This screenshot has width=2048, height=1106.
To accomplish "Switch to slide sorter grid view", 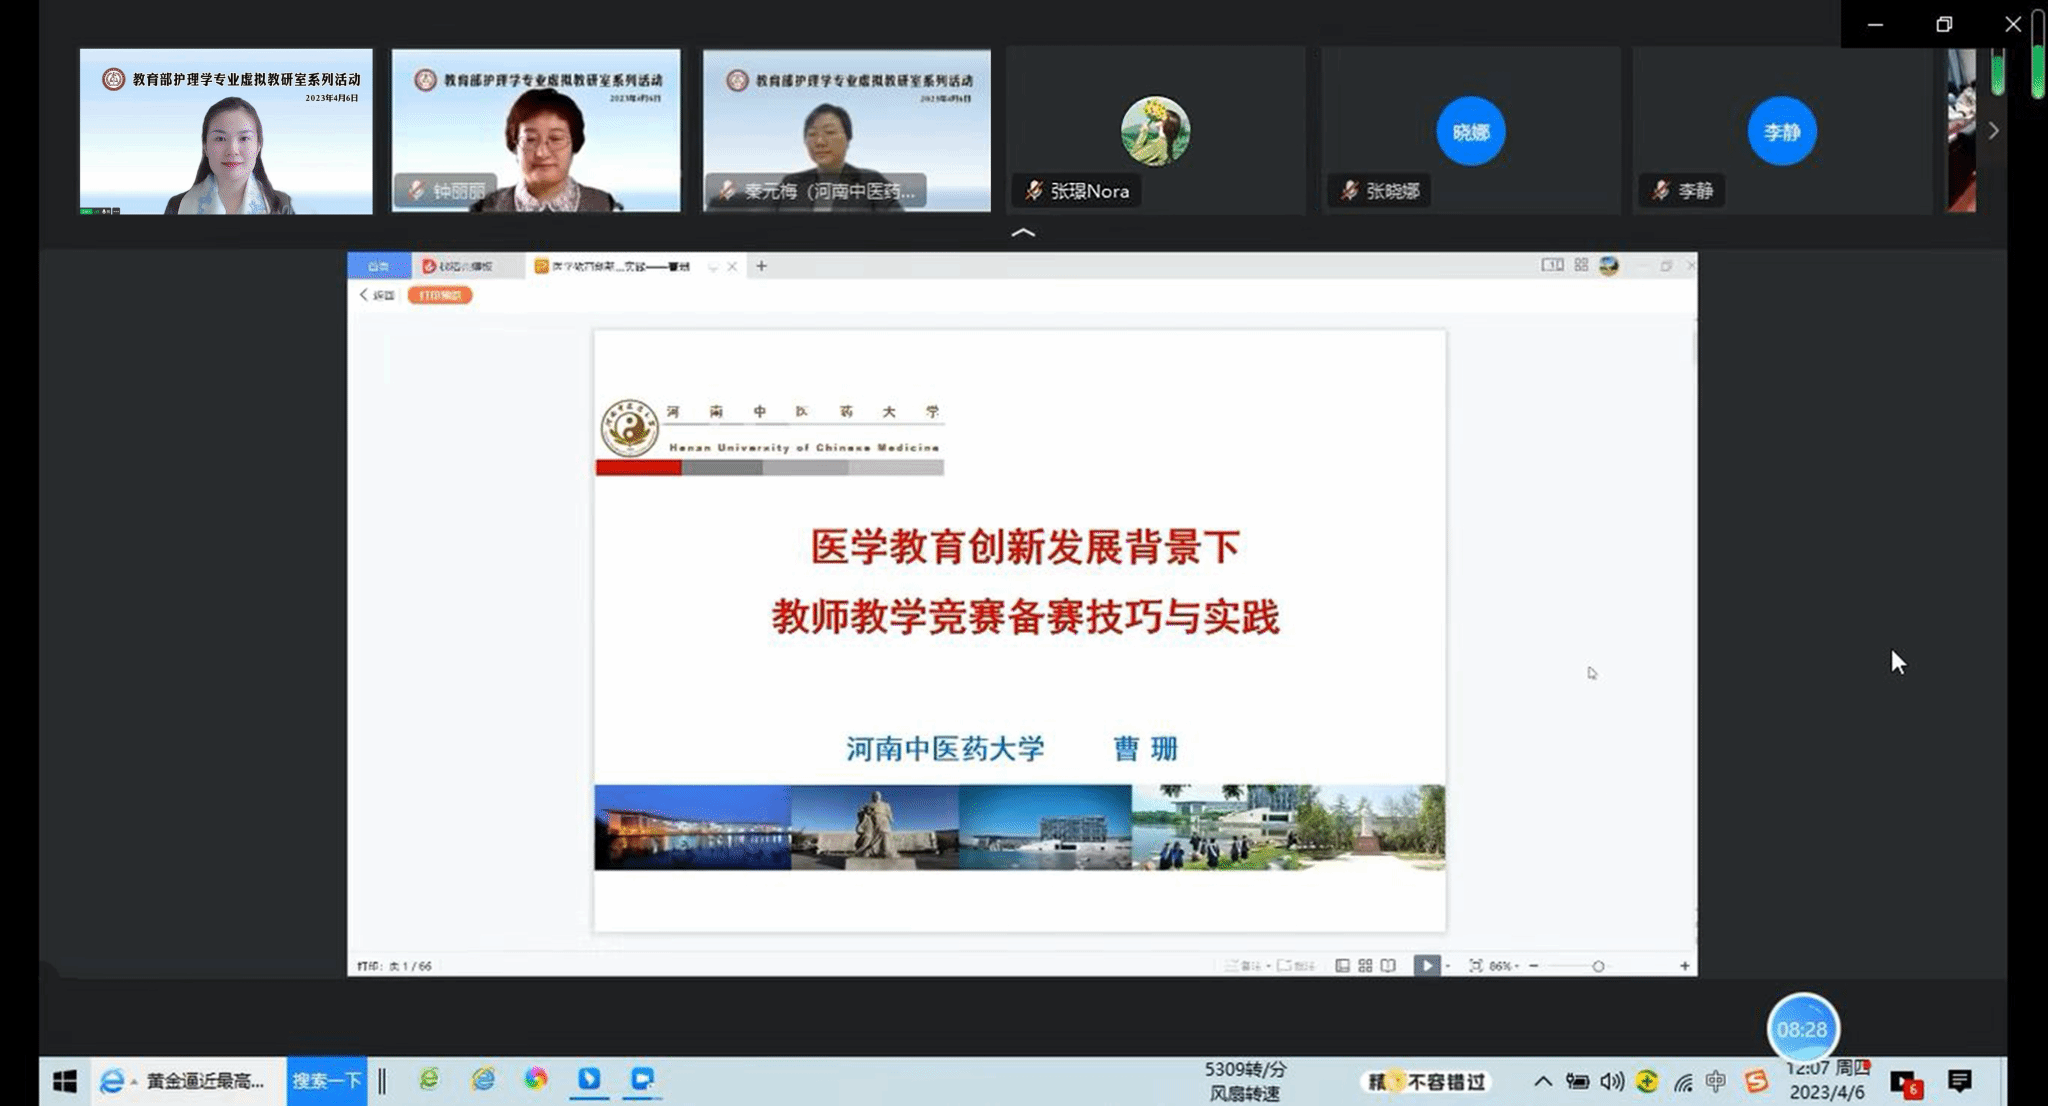I will [x=1365, y=965].
